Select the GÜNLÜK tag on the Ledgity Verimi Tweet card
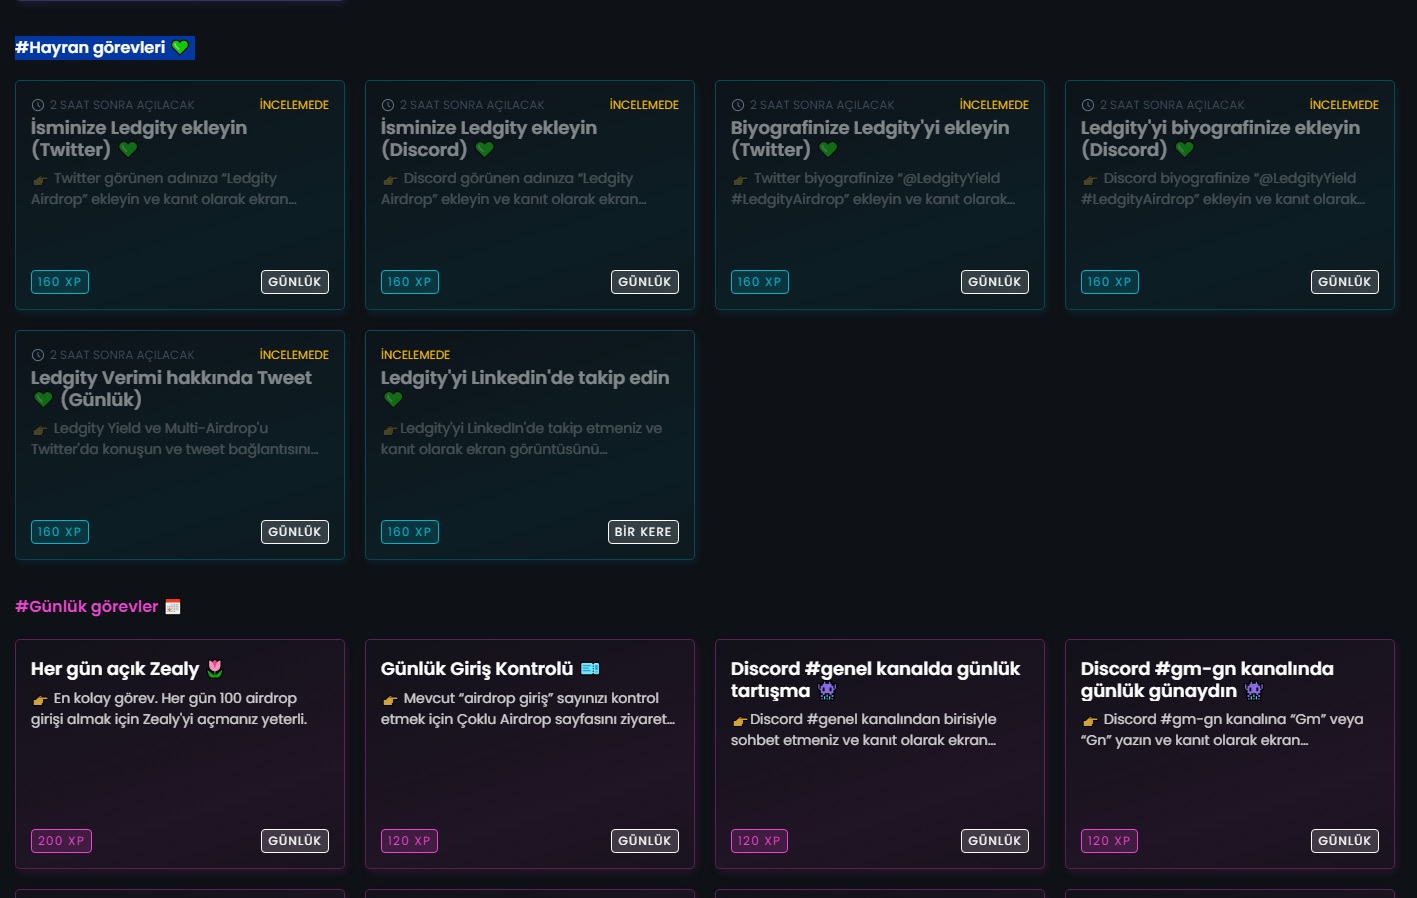Screen dimensions: 1417x898 [x=295, y=532]
